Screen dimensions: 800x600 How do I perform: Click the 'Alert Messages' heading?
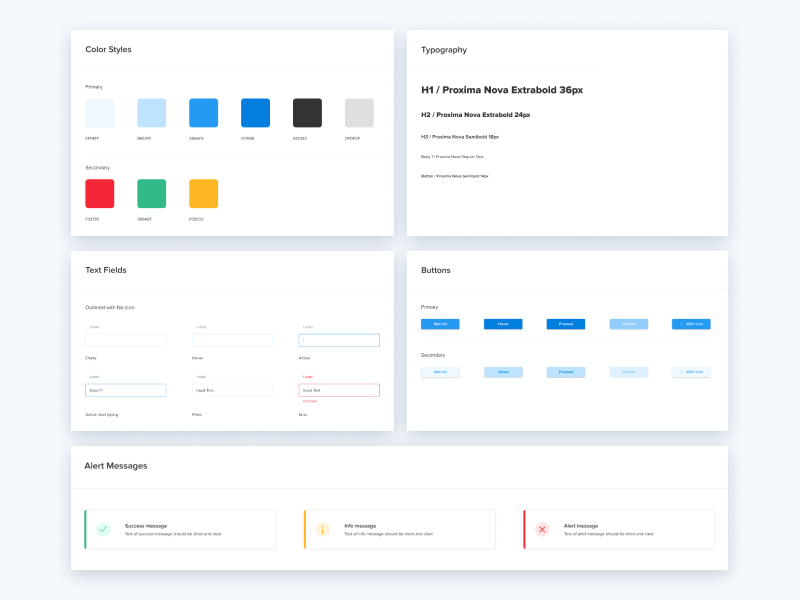click(x=116, y=466)
